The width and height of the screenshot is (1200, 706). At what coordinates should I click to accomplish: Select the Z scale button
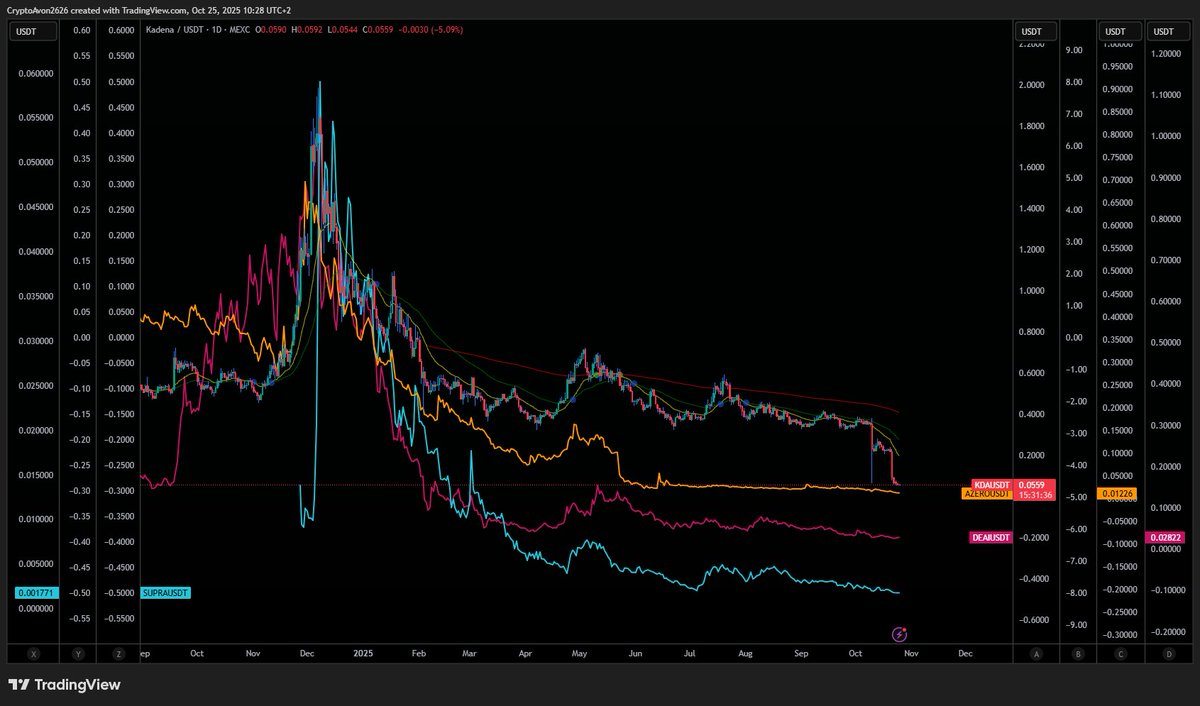pos(119,654)
